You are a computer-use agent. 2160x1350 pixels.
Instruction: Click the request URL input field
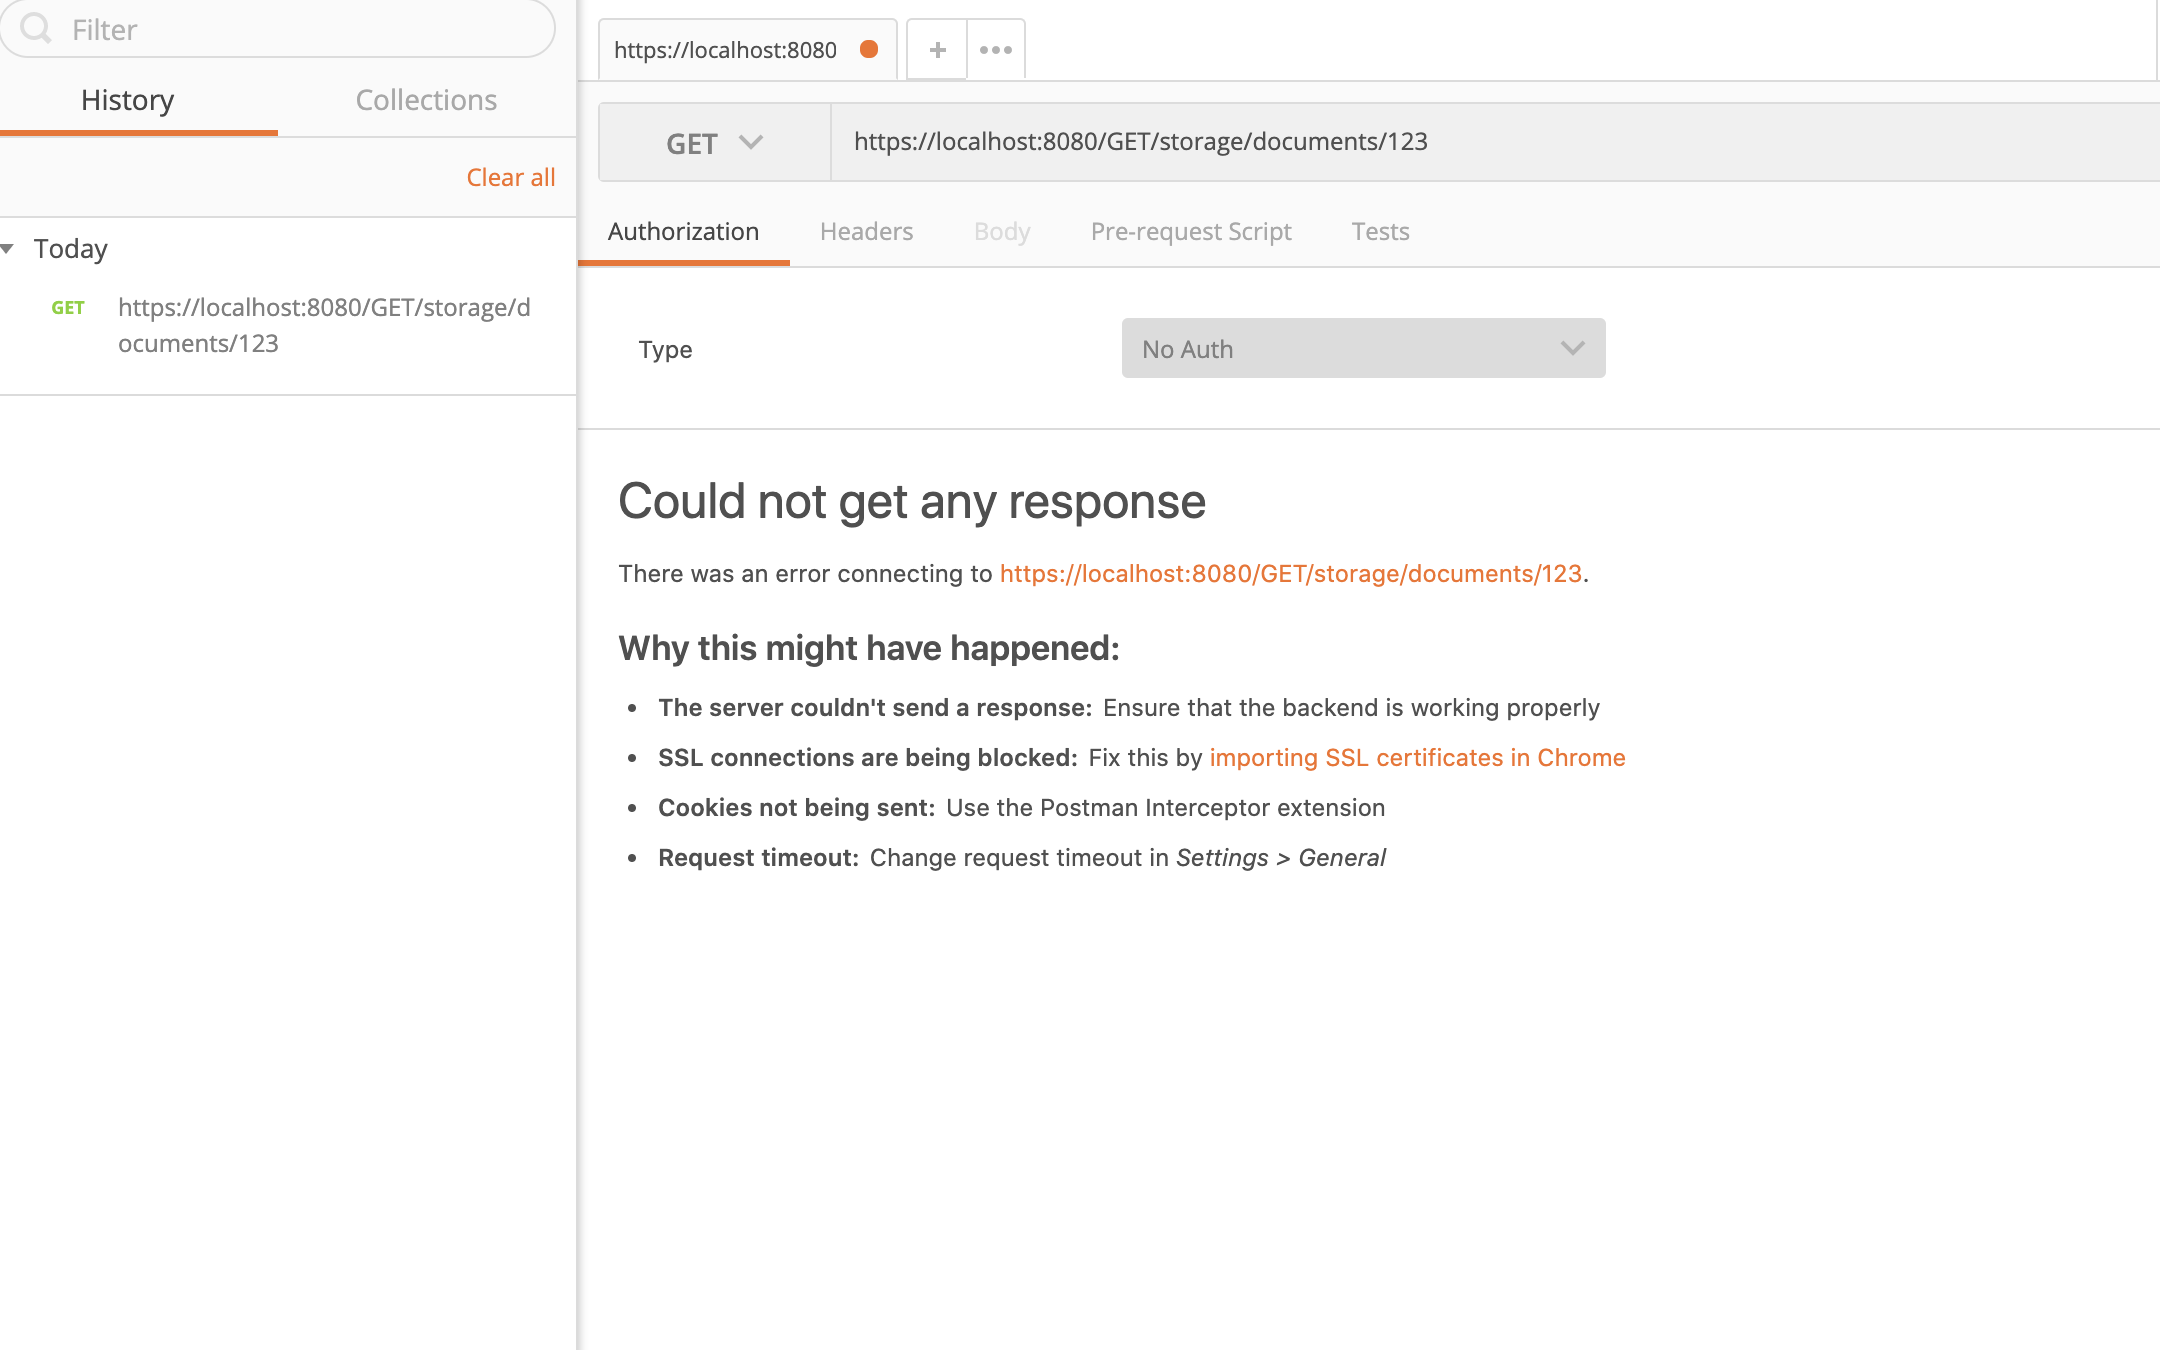(1496, 142)
